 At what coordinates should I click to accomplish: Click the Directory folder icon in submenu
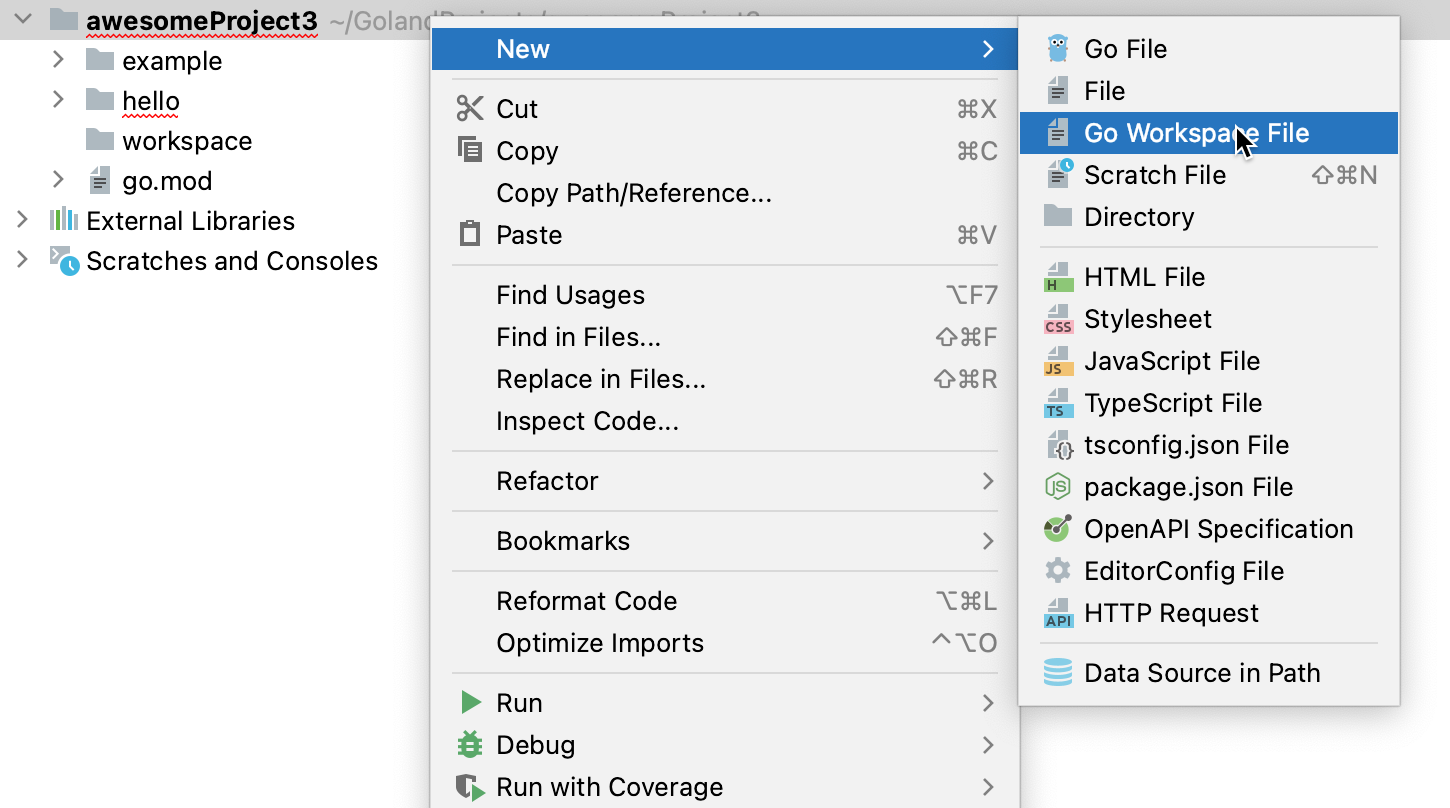tap(1057, 216)
